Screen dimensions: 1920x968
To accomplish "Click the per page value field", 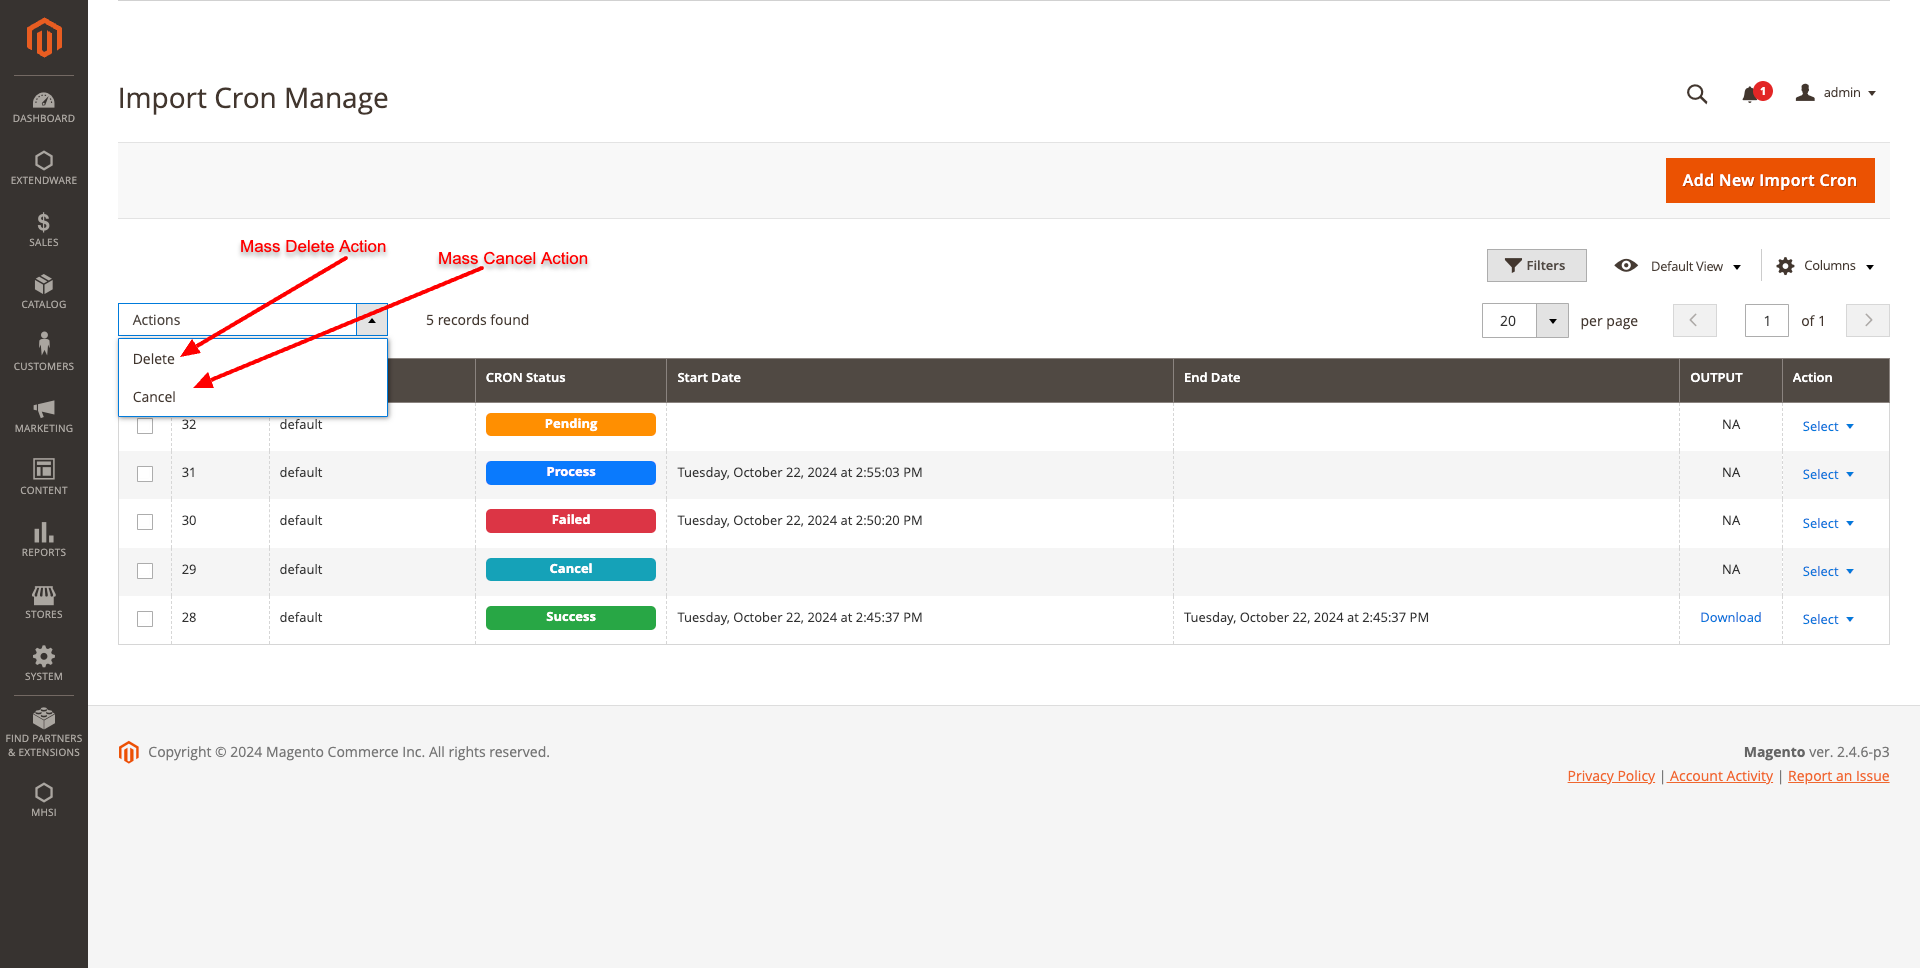I will 1509,321.
